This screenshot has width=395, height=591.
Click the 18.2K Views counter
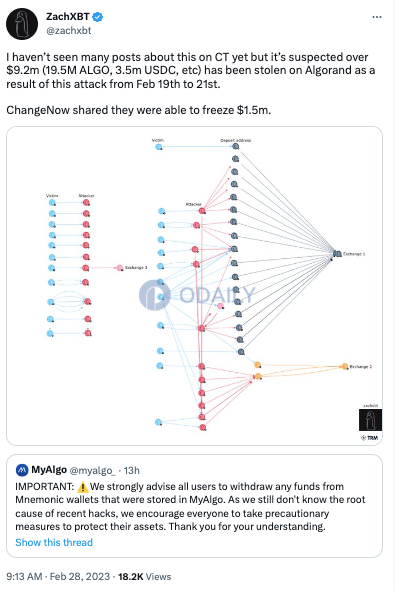pyautogui.click(x=145, y=577)
